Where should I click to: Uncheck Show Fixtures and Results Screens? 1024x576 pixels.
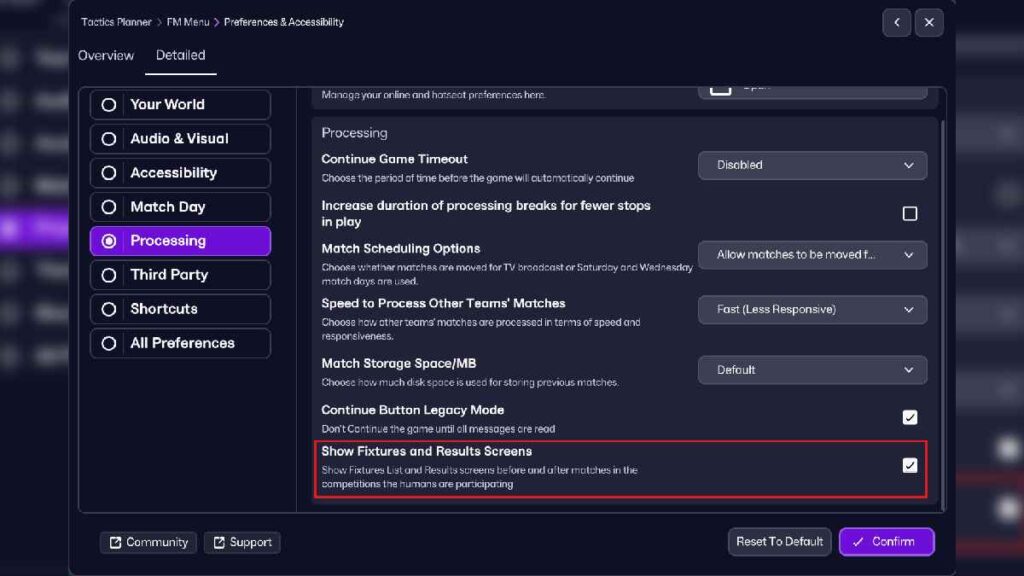[x=909, y=465]
